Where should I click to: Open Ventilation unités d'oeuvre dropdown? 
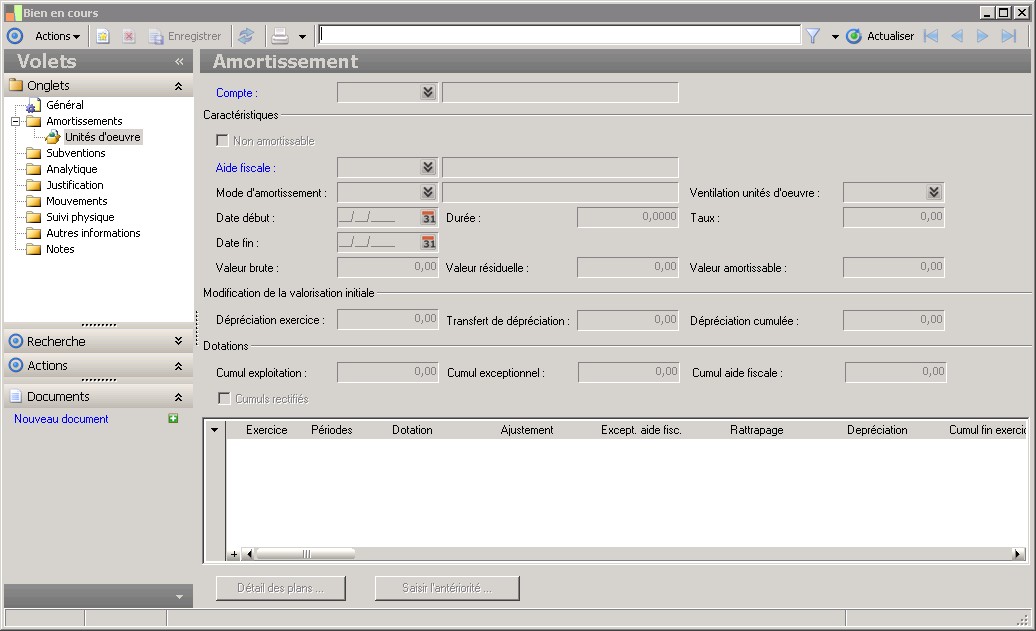934,192
